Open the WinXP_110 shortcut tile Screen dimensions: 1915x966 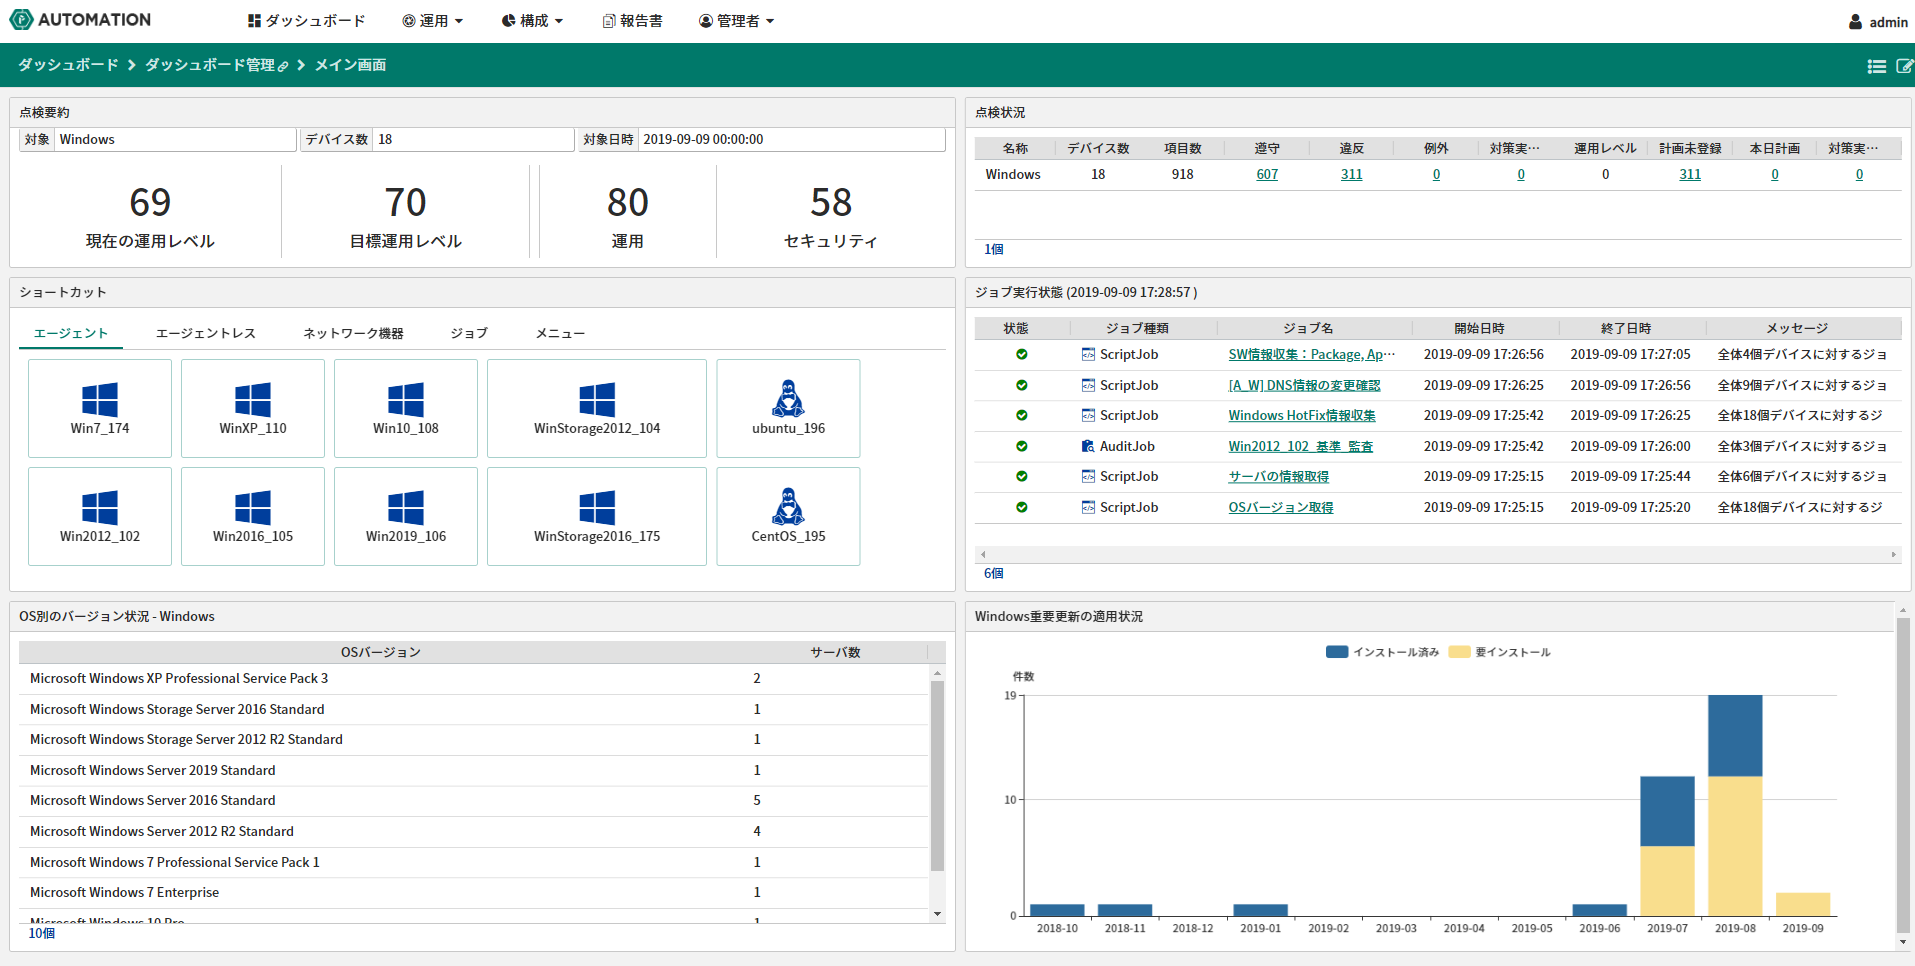coord(253,408)
